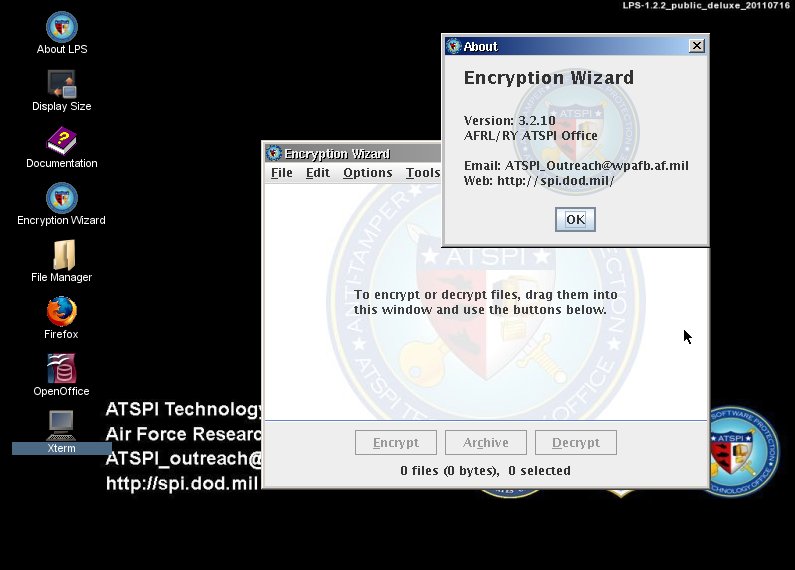Close the About dialog
795x570 pixels.
(x=697, y=46)
